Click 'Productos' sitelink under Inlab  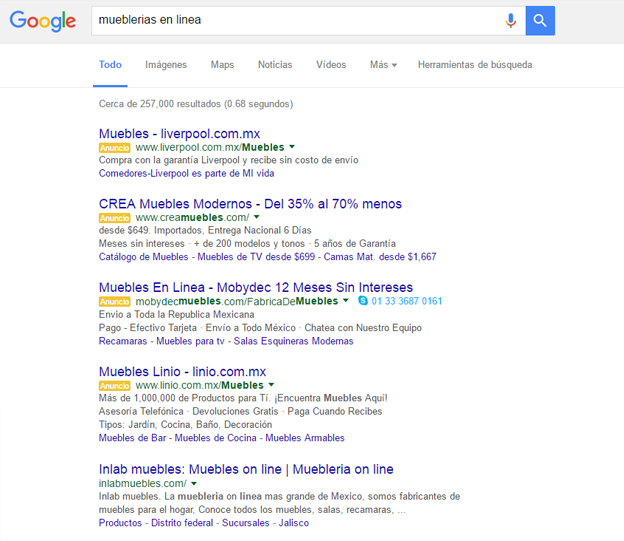tap(120, 523)
